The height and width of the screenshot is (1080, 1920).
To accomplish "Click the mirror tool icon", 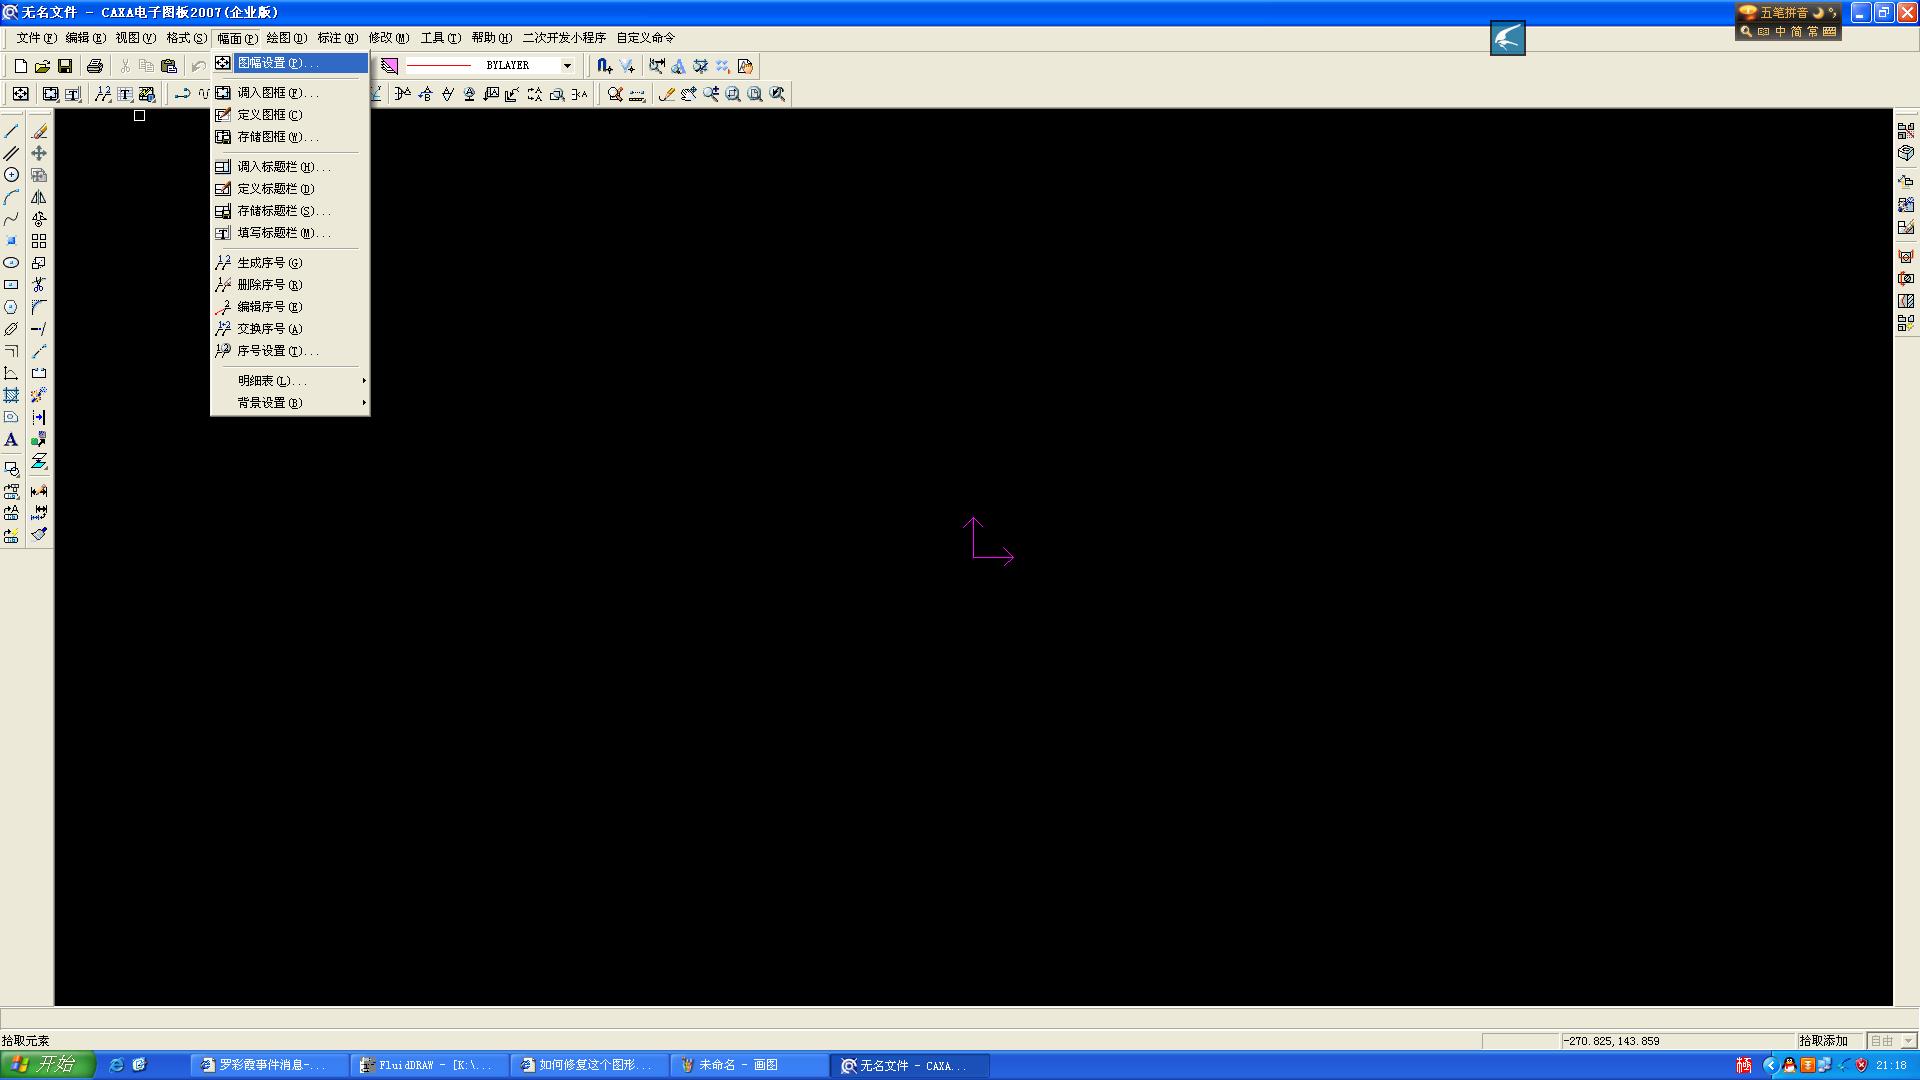I will (39, 197).
